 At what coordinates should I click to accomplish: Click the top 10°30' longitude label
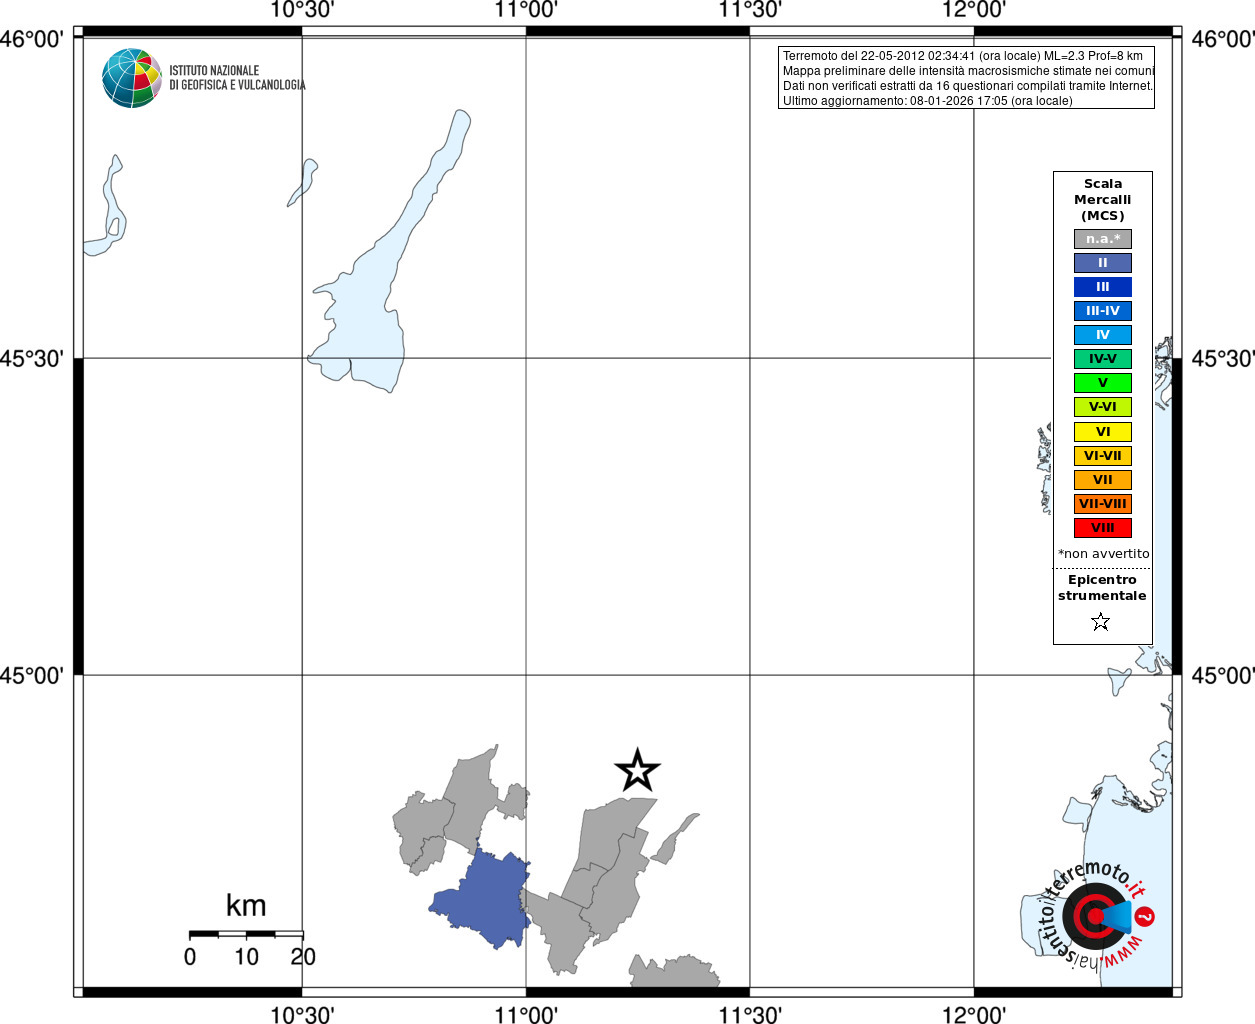[x=302, y=10]
